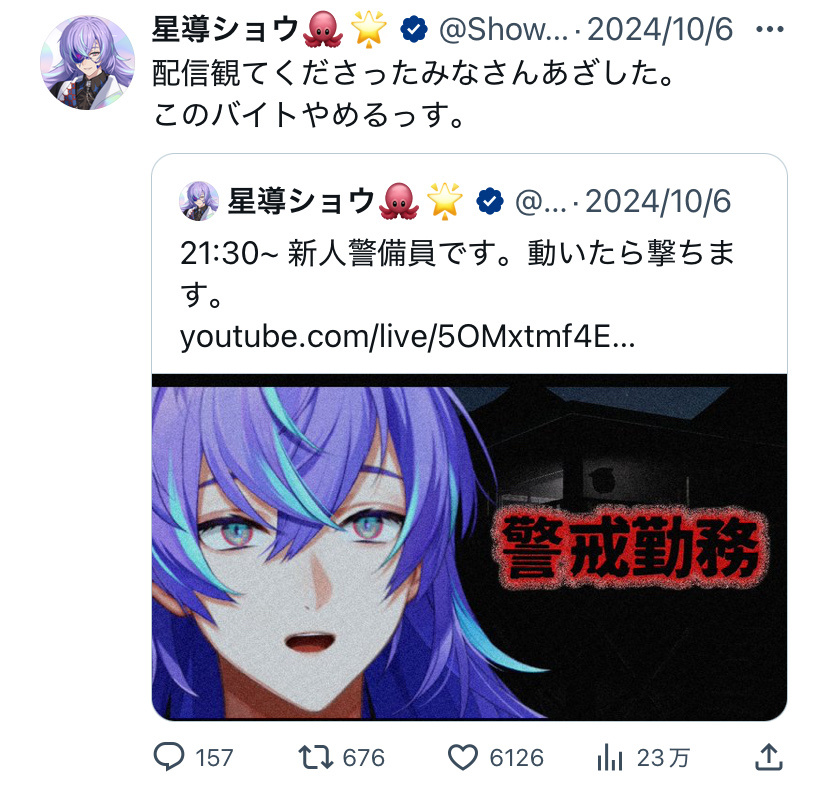Click the repost arrows icon
This screenshot has height=794, width=828.
click(x=315, y=757)
